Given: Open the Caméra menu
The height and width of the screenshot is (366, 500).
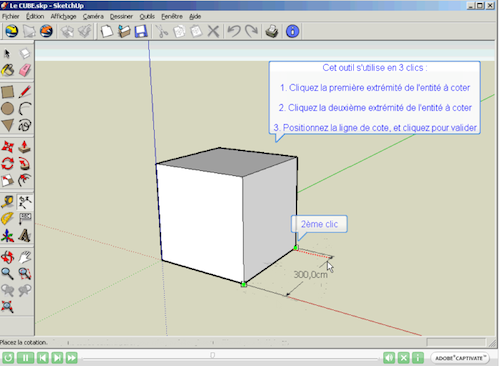Looking at the screenshot, I should (93, 16).
